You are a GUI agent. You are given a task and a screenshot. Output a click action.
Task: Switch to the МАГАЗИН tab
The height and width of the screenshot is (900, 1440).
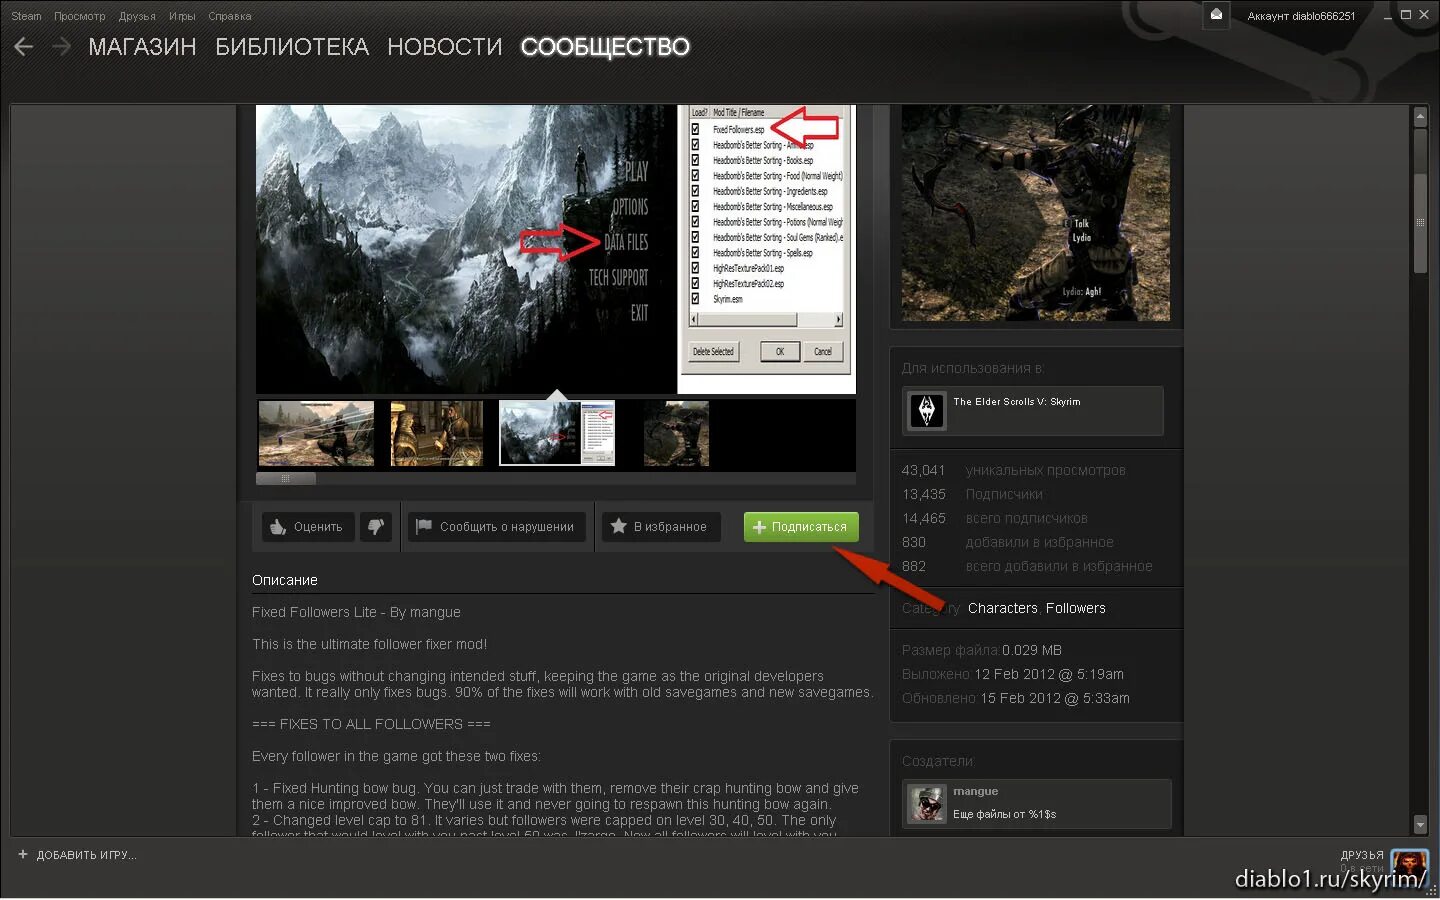(x=142, y=47)
